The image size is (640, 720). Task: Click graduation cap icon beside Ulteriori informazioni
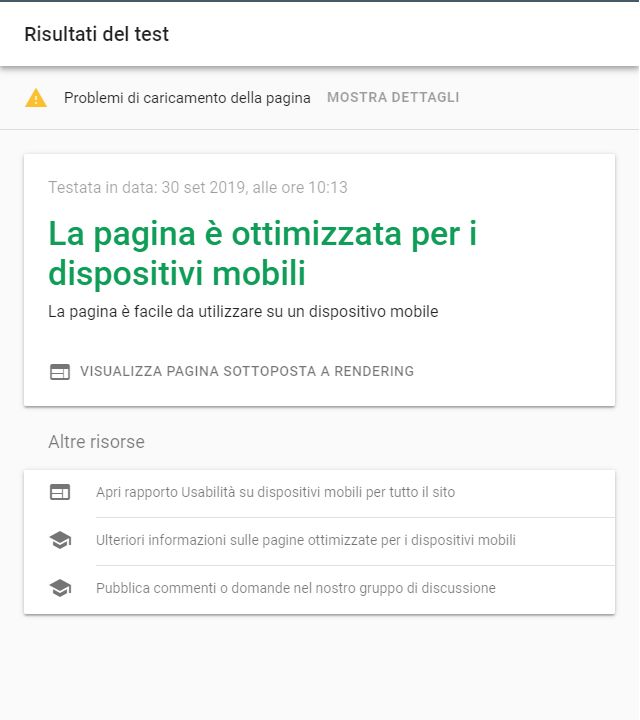tap(60, 540)
